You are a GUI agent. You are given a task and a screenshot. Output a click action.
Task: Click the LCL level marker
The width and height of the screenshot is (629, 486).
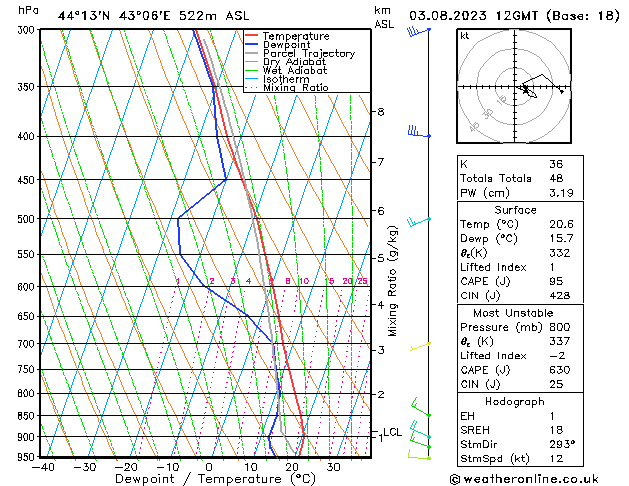click(x=392, y=432)
